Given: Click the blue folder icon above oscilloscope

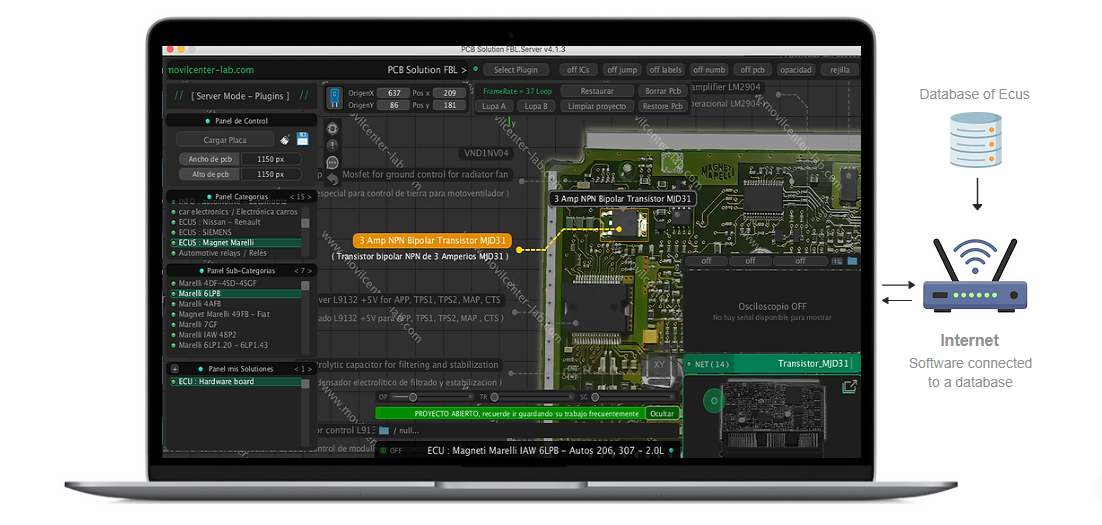Looking at the screenshot, I should (853, 261).
